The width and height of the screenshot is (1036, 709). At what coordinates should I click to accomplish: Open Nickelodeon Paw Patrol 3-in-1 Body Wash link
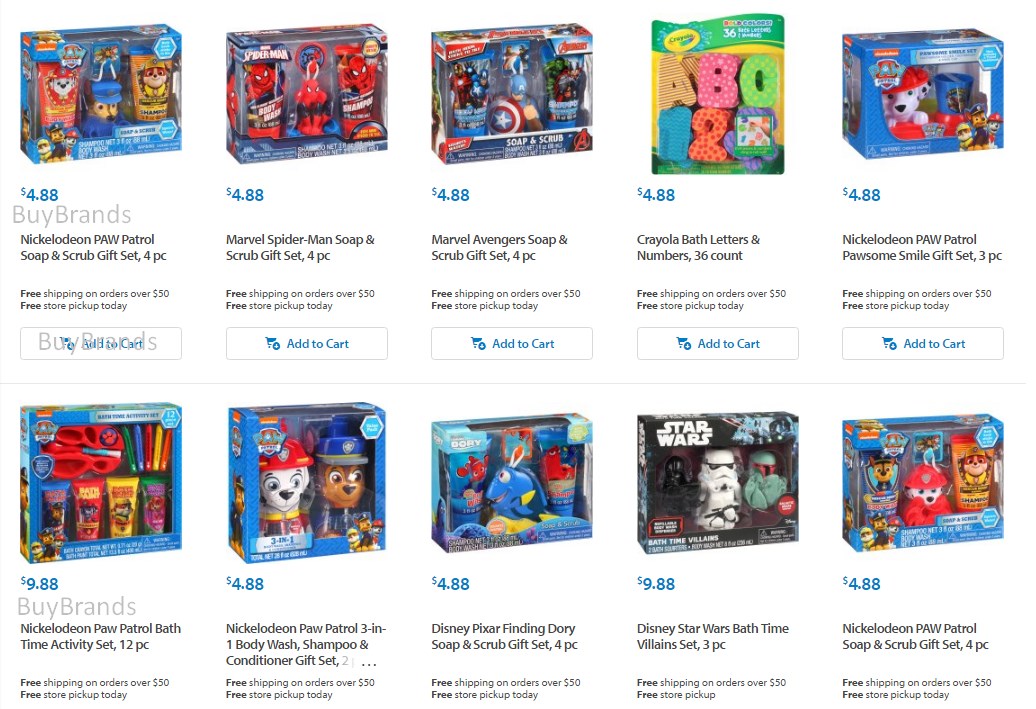[x=306, y=644]
